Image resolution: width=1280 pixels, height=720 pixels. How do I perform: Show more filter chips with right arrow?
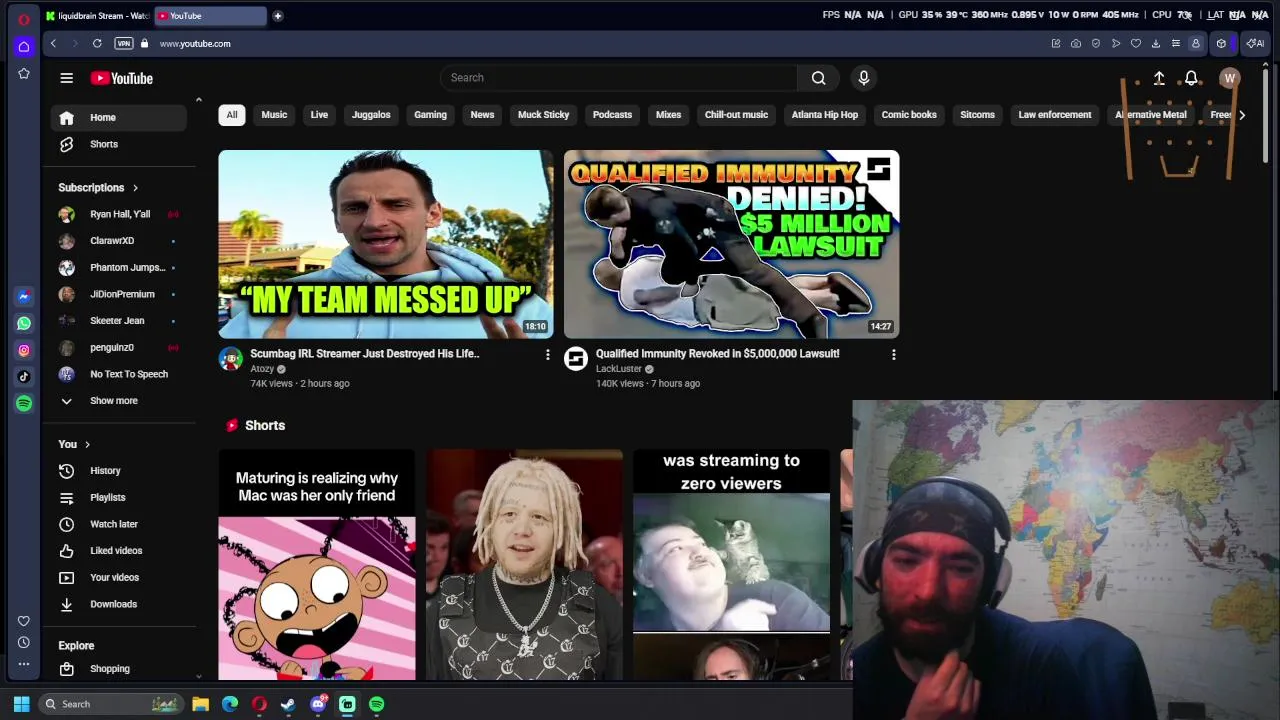tap(1241, 115)
